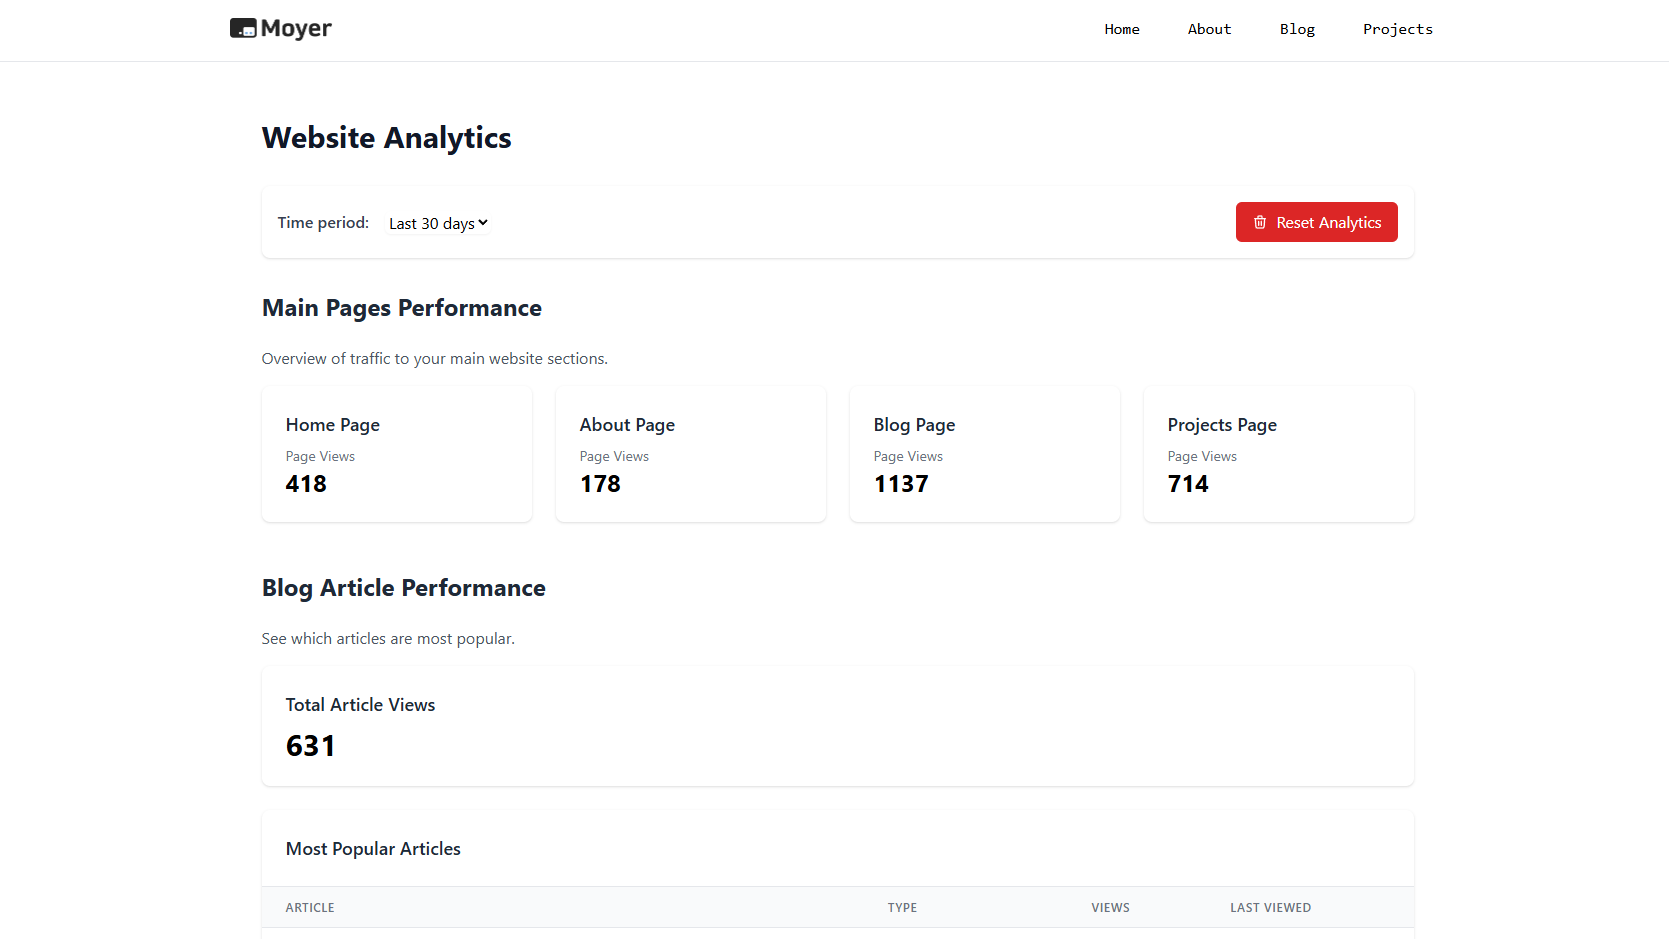Image resolution: width=1669 pixels, height=939 pixels.
Task: Click the Moyer logo icon
Action: [243, 29]
